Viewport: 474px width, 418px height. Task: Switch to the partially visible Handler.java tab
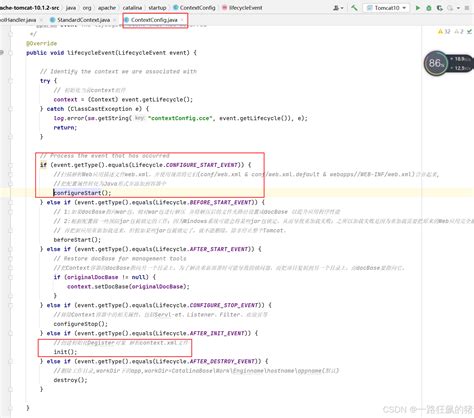[20, 20]
